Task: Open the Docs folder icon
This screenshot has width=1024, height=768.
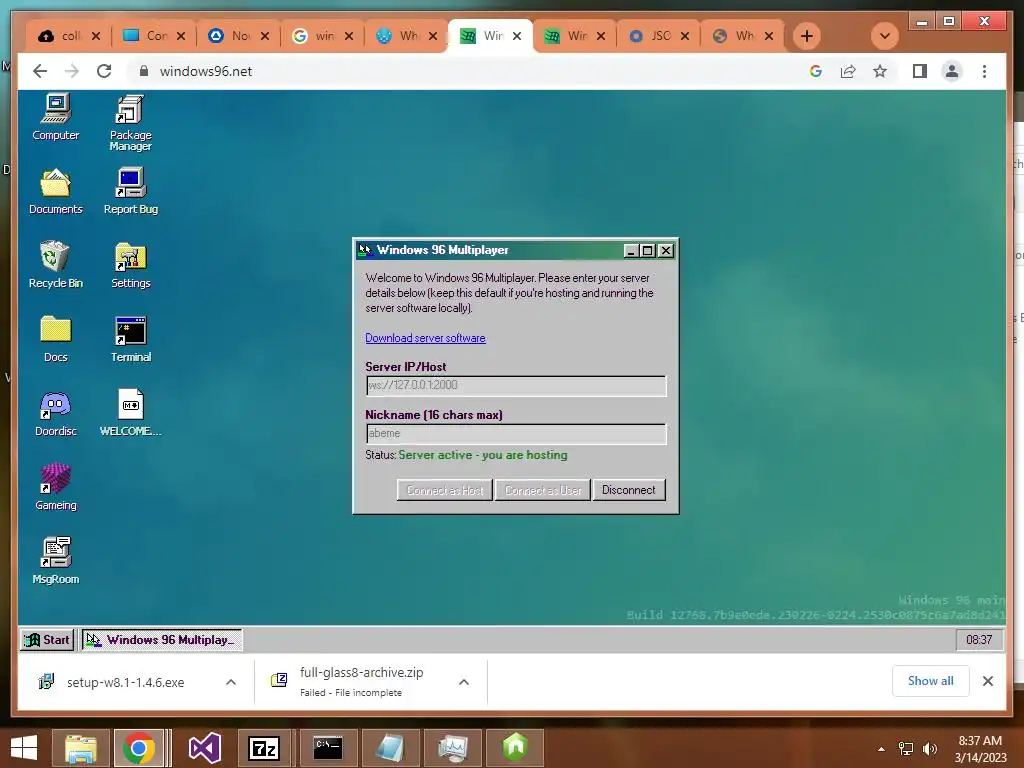Action: [56, 339]
